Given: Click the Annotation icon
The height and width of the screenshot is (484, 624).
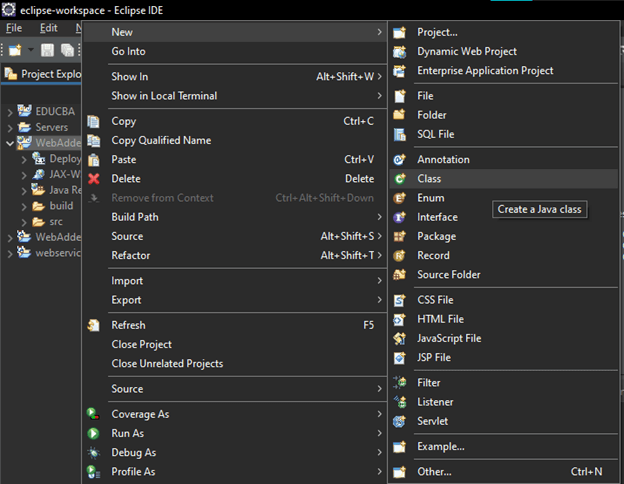Looking at the screenshot, I should click(x=399, y=160).
